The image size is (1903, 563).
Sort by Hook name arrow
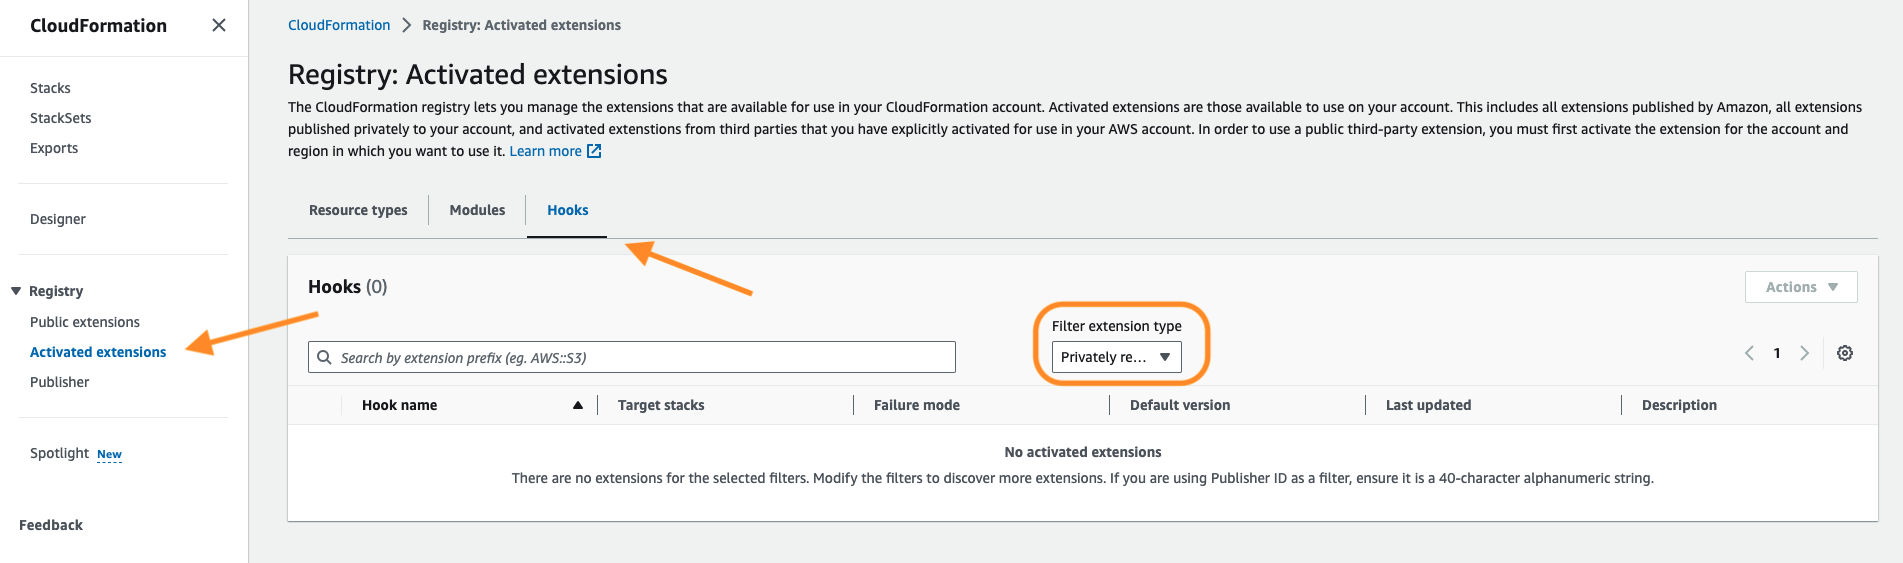[578, 405]
